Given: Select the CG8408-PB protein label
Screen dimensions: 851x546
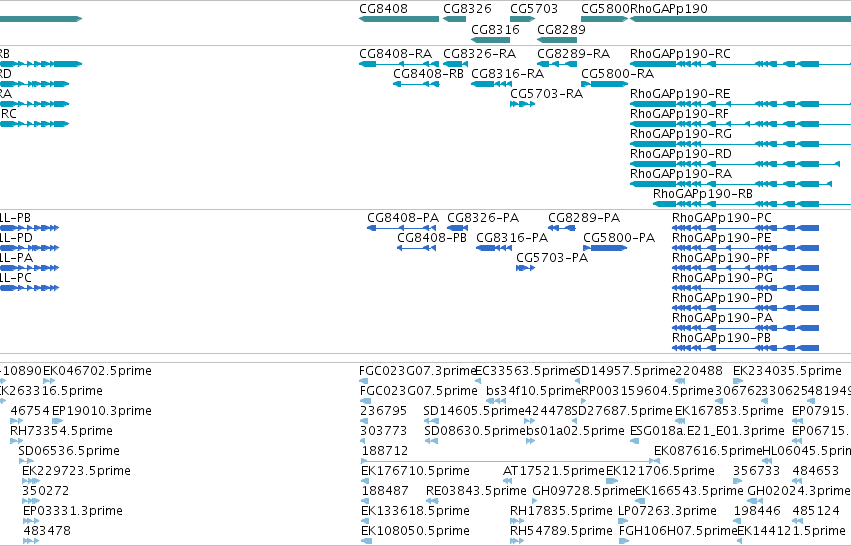Looking at the screenshot, I should click(432, 238).
